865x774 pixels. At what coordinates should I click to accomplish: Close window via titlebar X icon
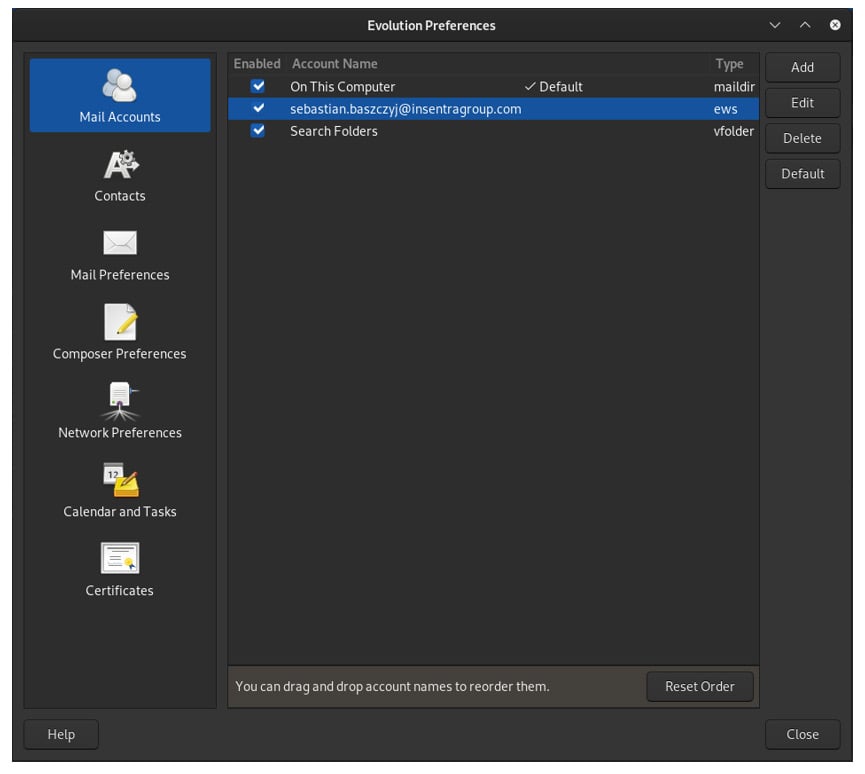[x=835, y=25]
